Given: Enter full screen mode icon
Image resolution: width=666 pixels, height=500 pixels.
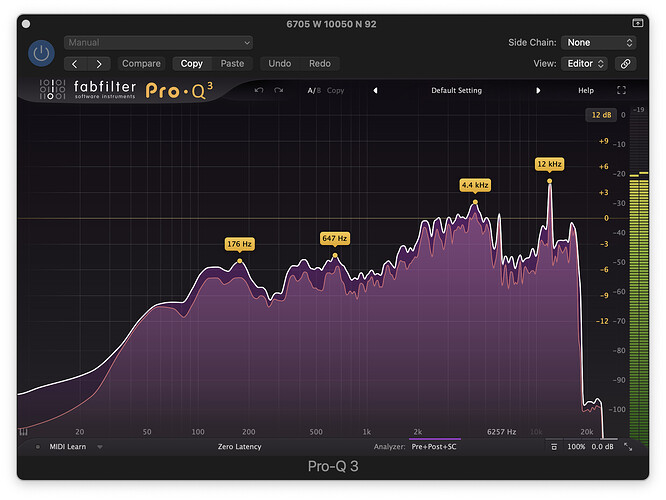Looking at the screenshot, I should (621, 90).
